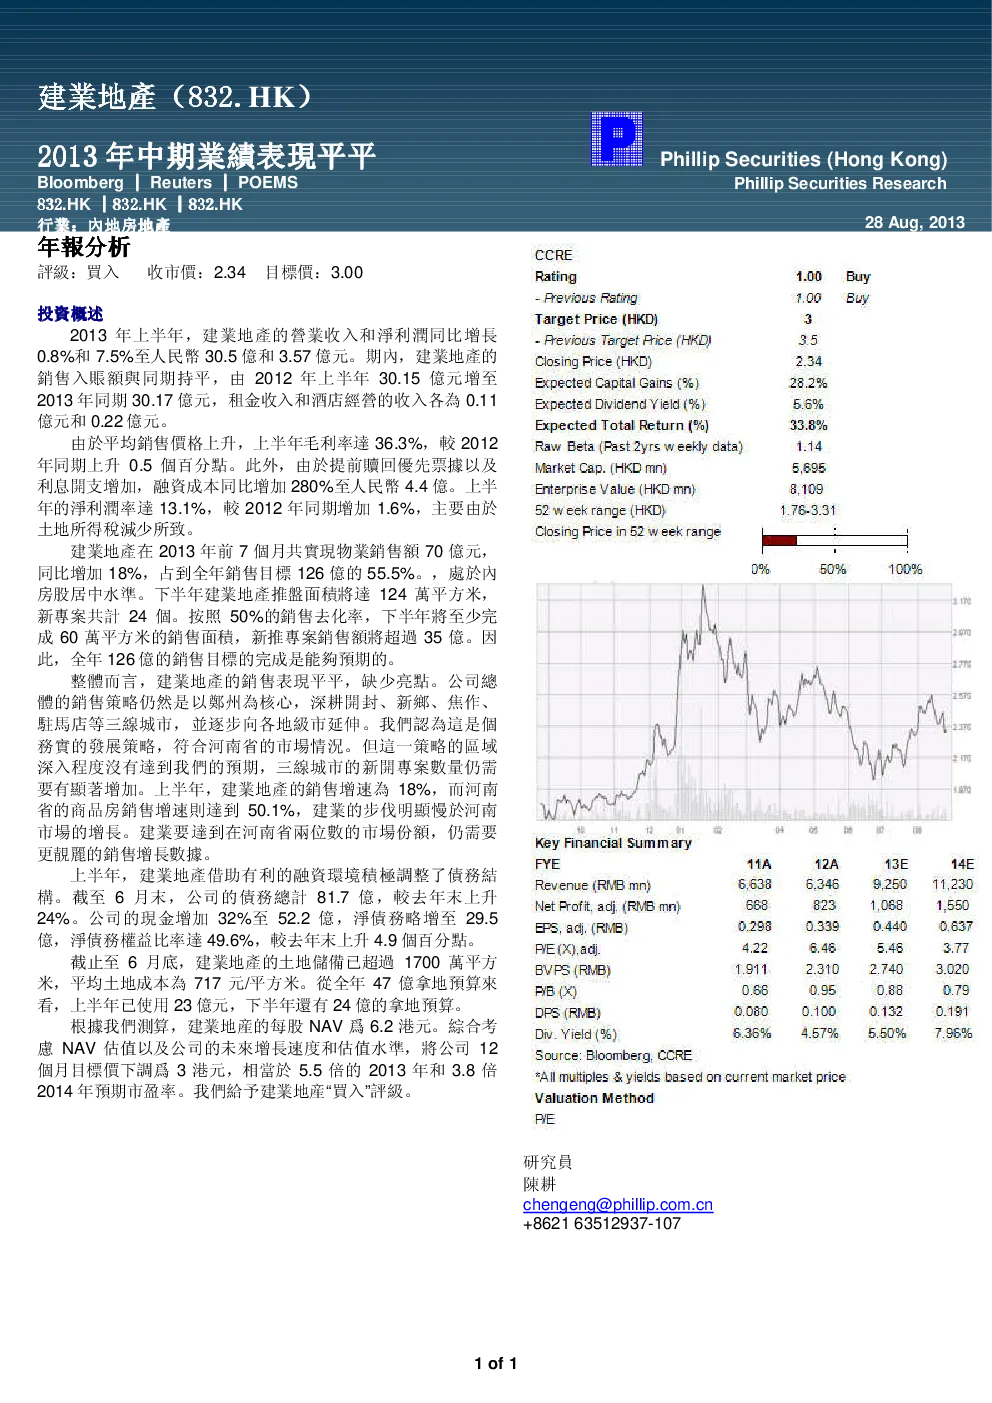This screenshot has width=992, height=1403.
Task: Click the Bloomberg label in header
Action: tap(80, 182)
